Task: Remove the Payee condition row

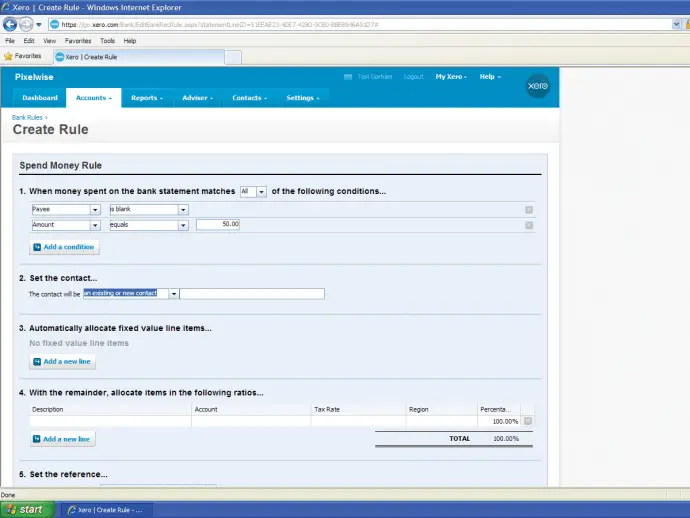Action: pos(529,210)
